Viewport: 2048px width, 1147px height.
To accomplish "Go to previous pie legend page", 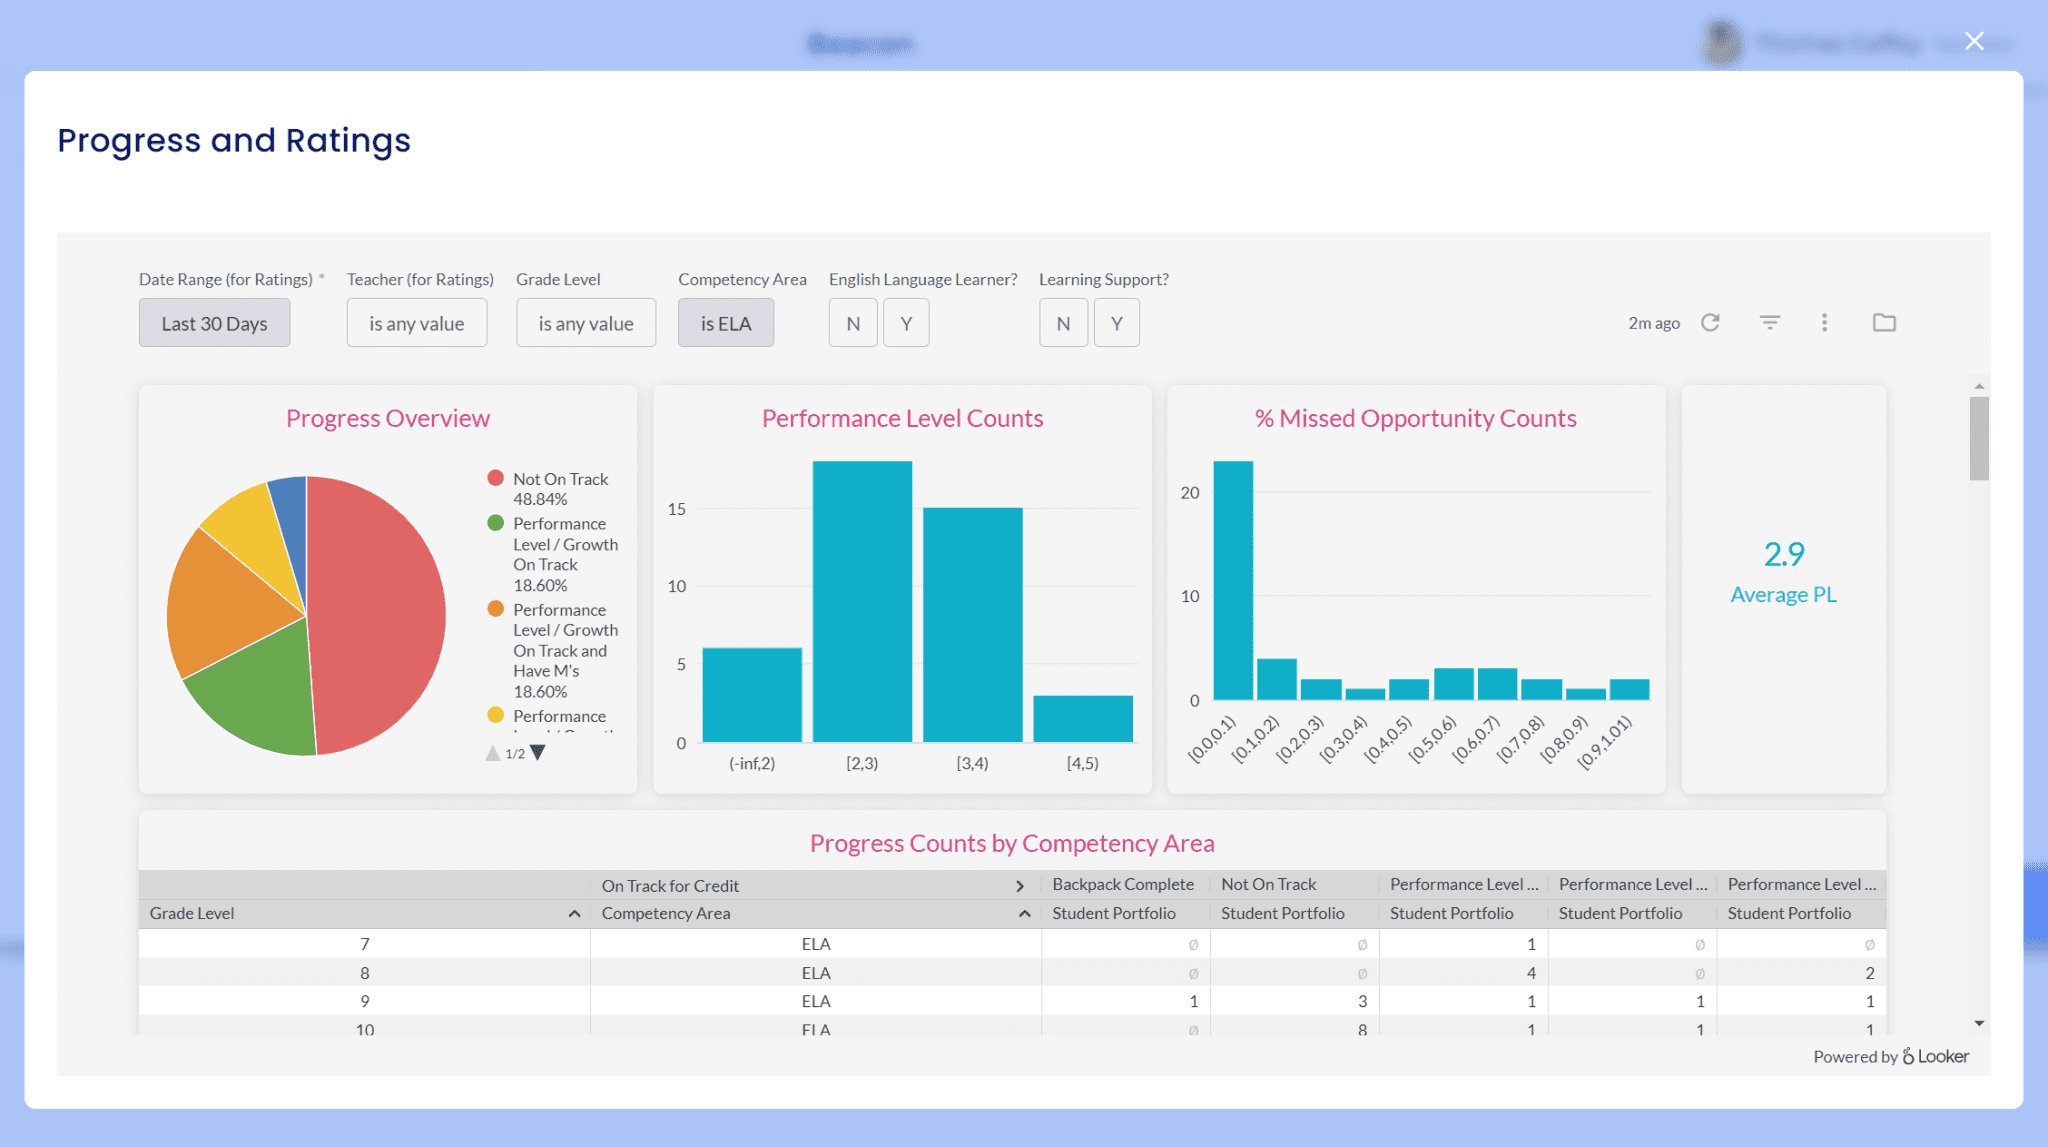I will (x=492, y=753).
